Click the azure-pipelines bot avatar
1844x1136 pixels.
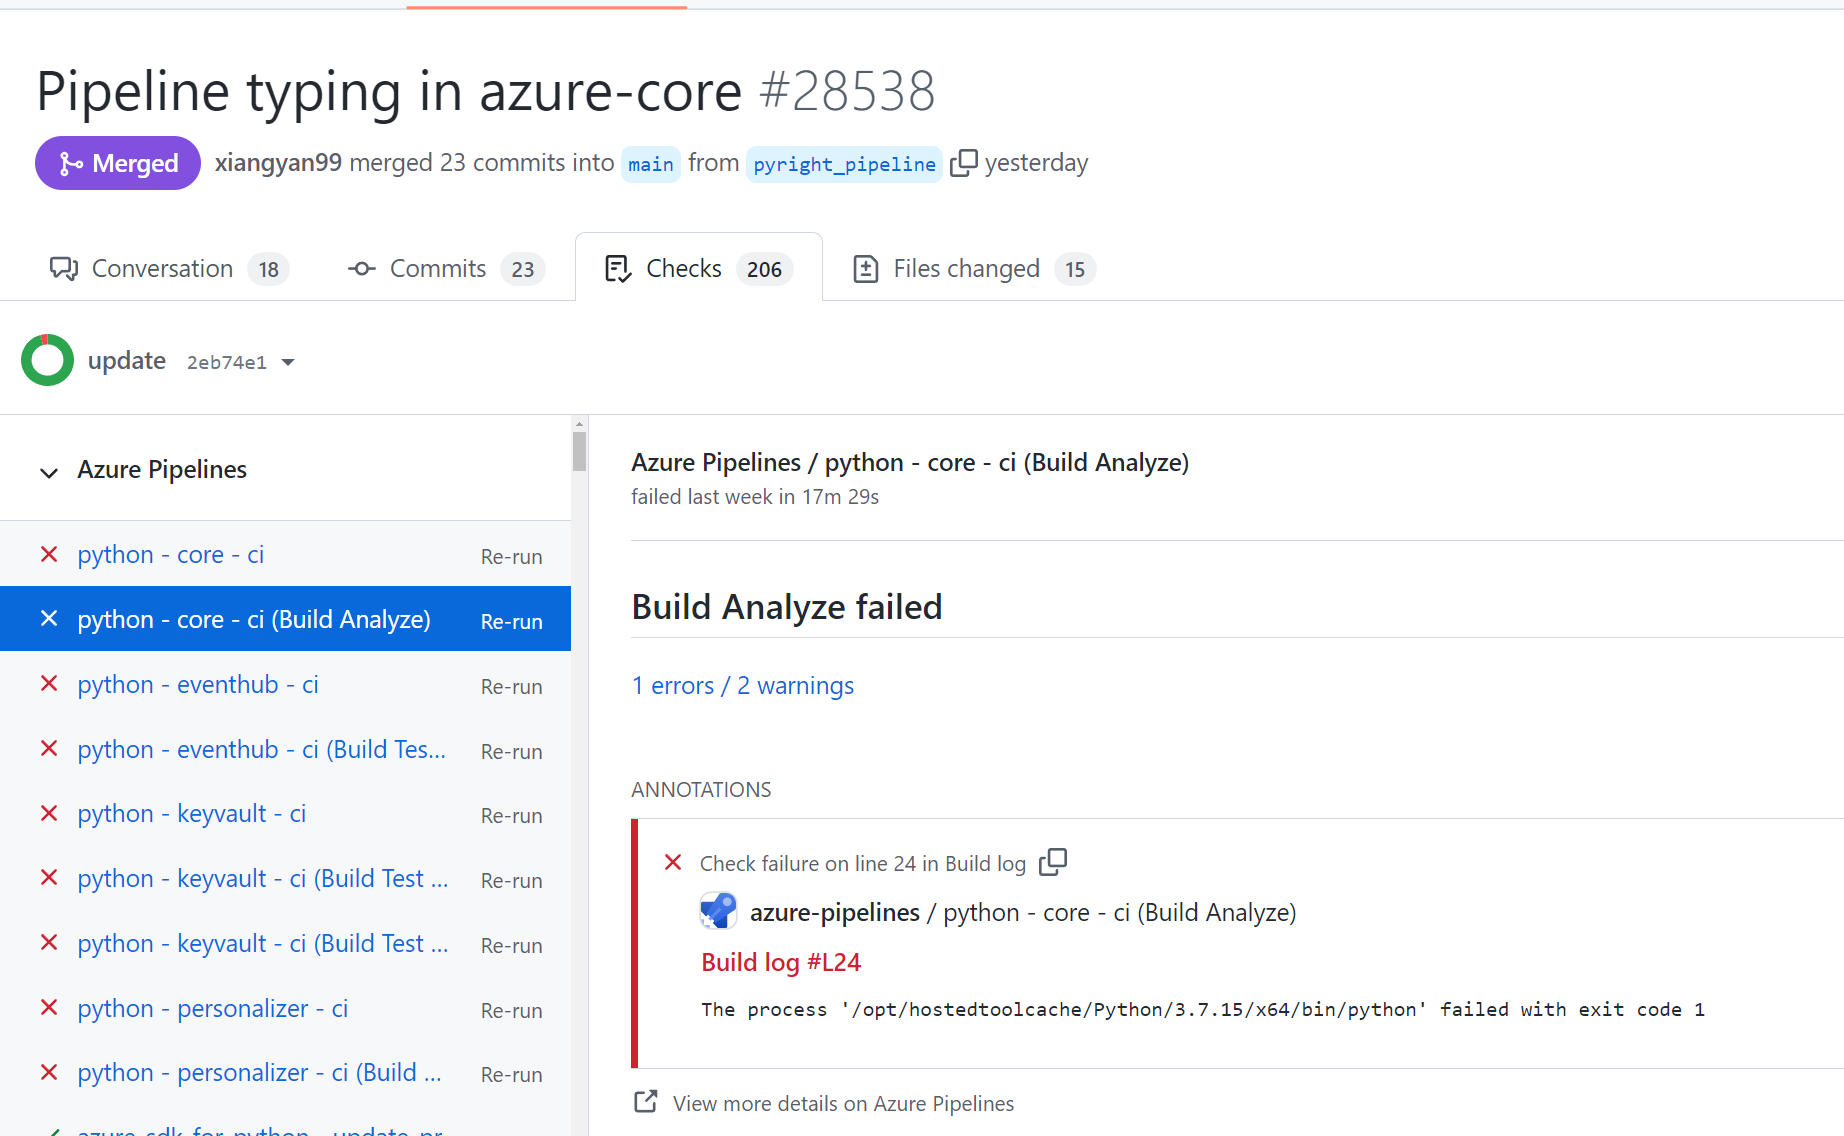pos(718,911)
